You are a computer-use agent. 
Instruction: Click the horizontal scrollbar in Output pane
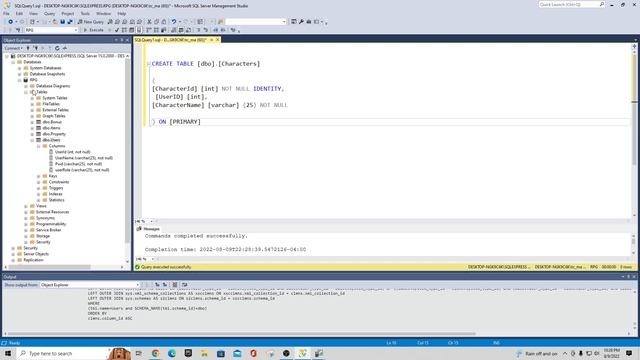tap(242, 333)
